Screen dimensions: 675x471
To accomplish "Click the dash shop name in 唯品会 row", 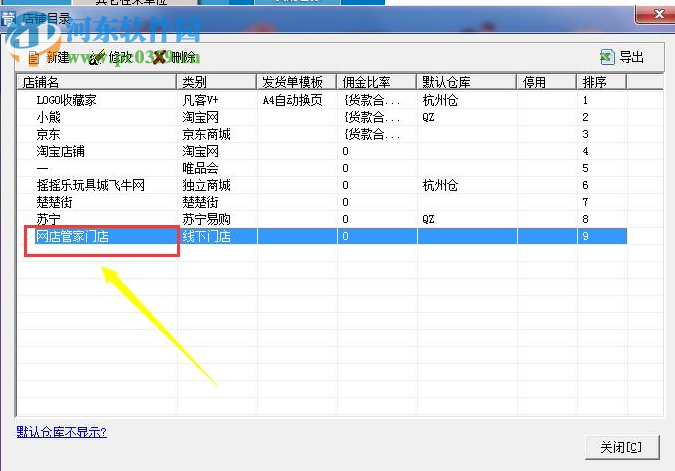I will (x=42, y=168).
